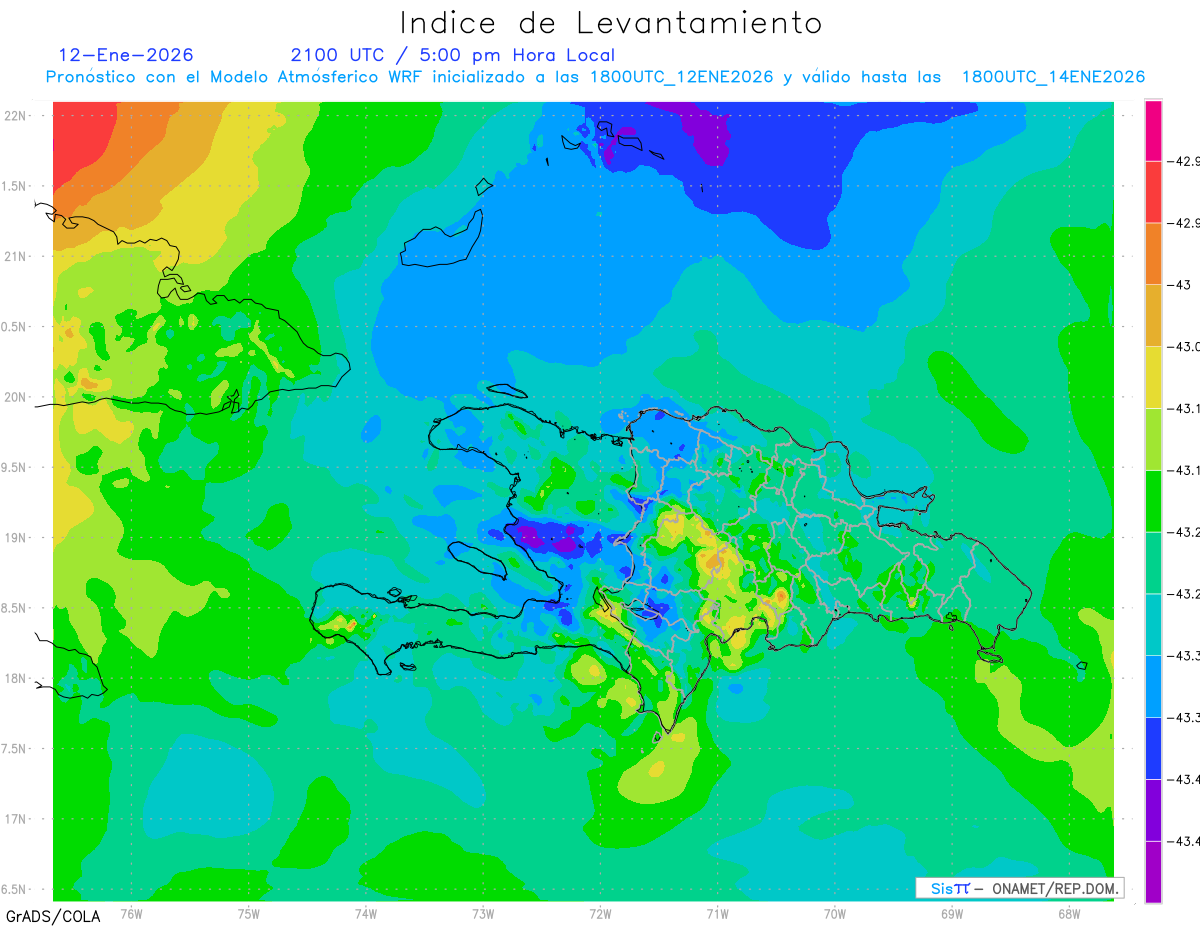This screenshot has width=1200, height=927.
Task: Click the '73W' longitude label
Action: pos(483,913)
